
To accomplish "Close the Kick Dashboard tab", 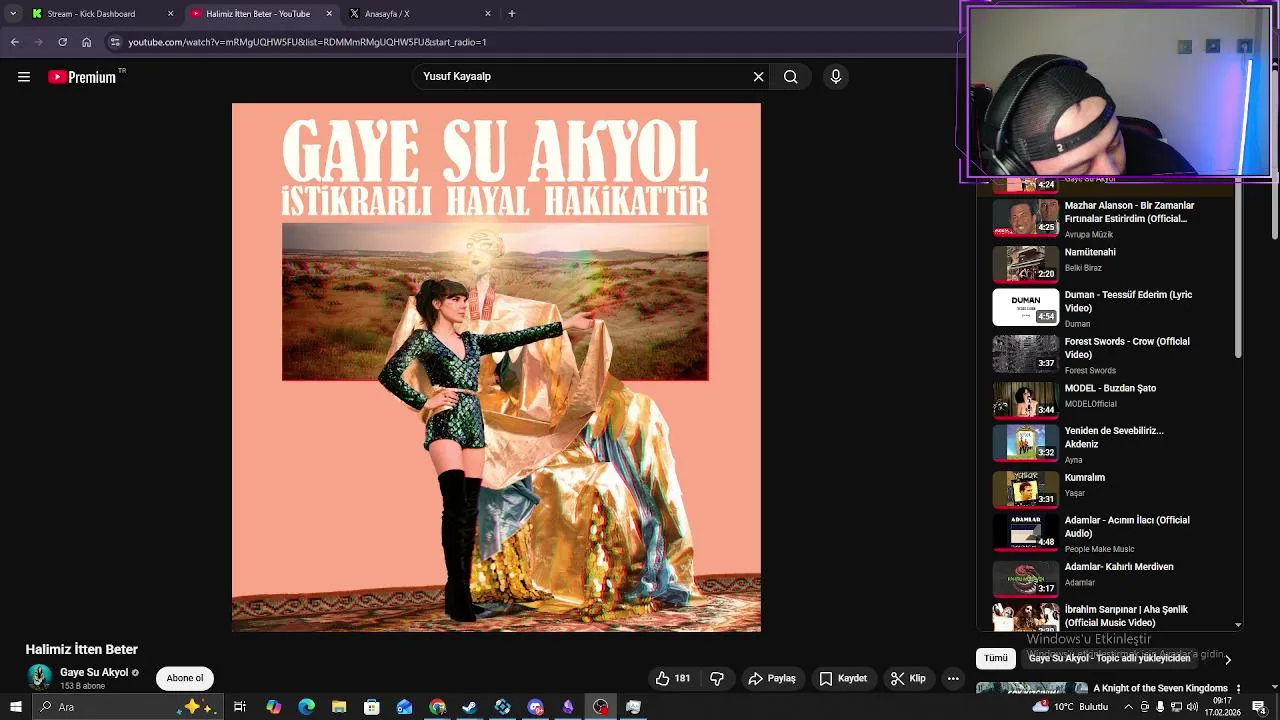I will click(x=170, y=14).
